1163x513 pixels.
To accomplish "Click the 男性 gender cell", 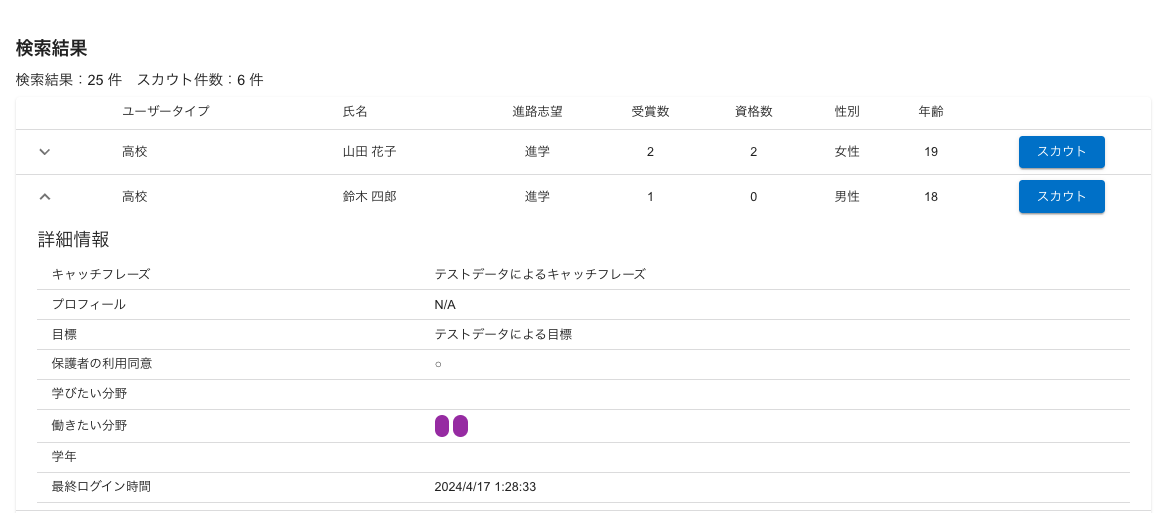I will coord(847,196).
